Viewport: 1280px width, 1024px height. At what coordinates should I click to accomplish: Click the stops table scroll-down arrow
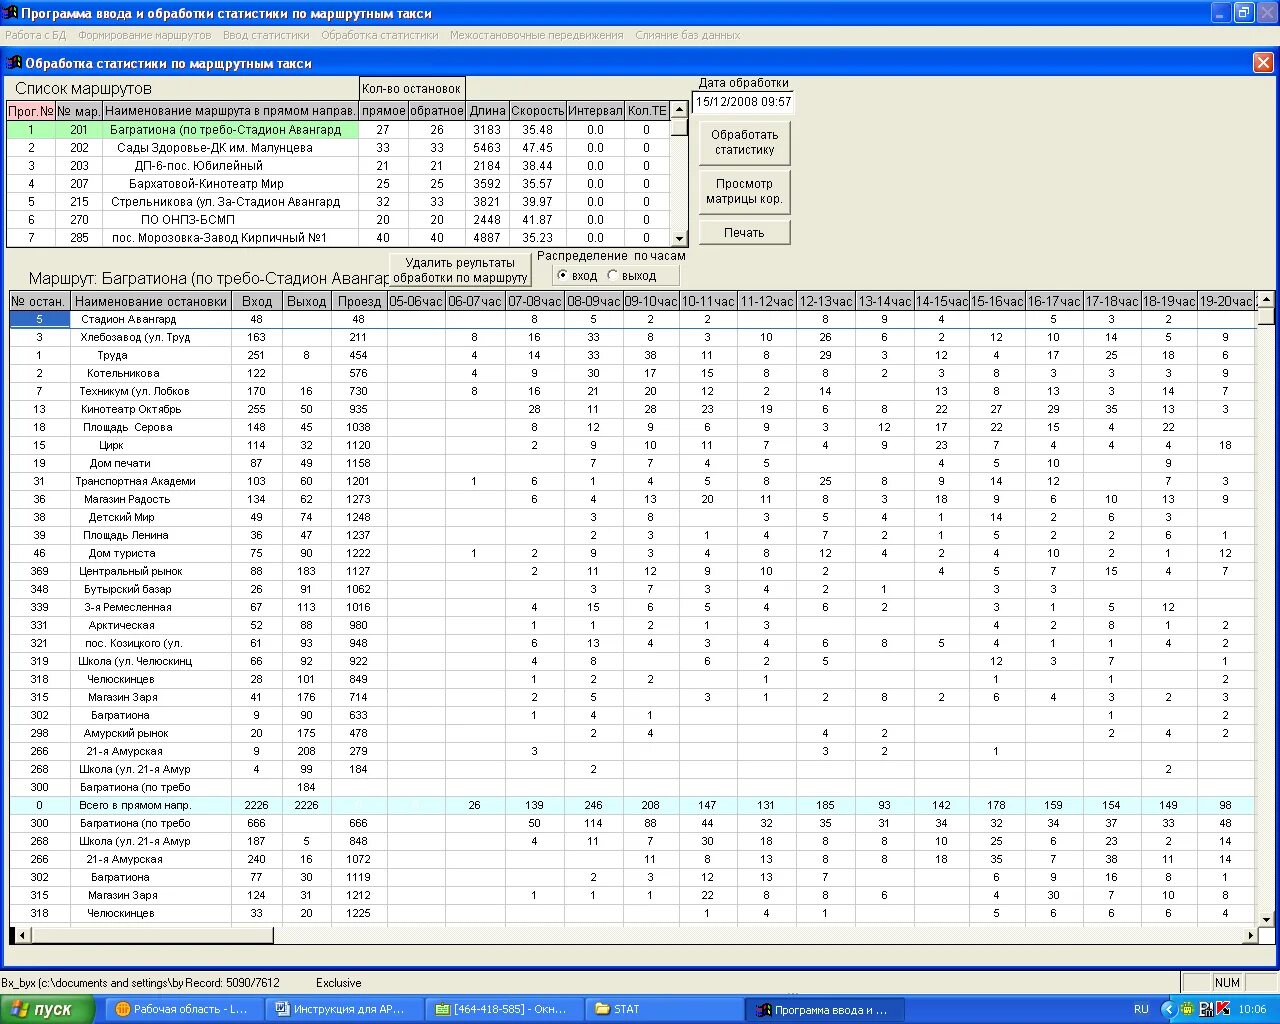[x=1266, y=918]
